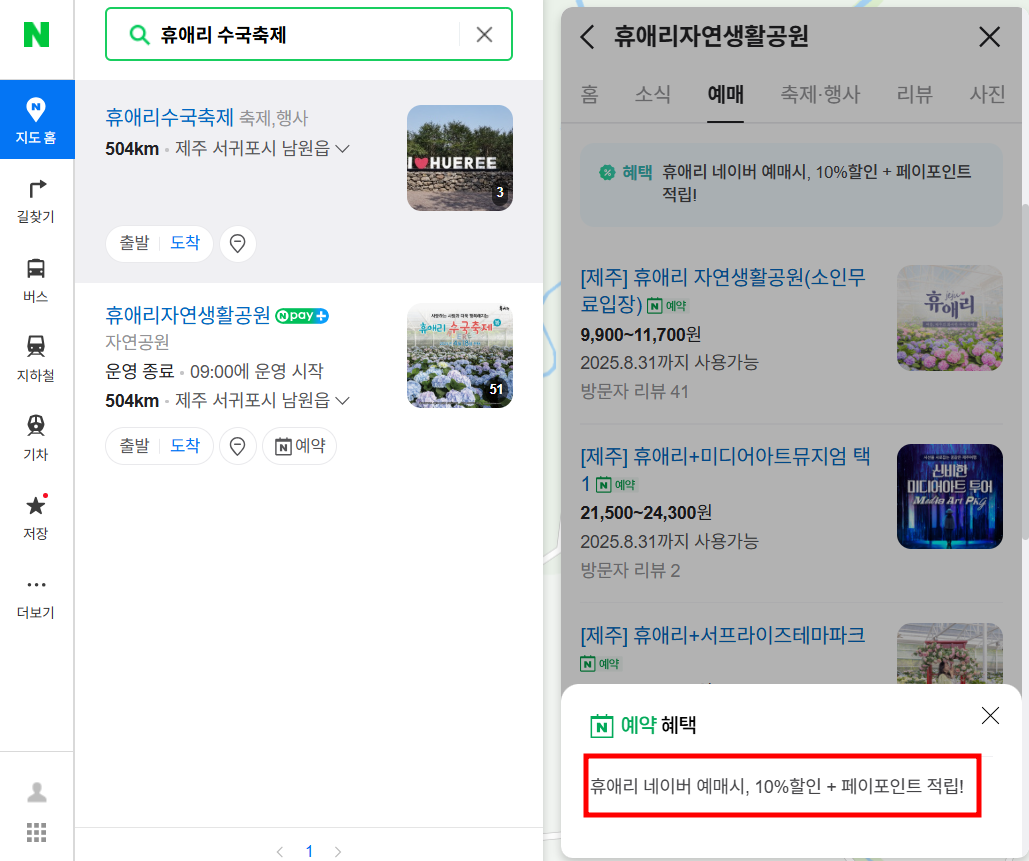This screenshot has height=861, width=1029.
Task: Click map pin icon for 휴애리자연생활공원
Action: tap(238, 446)
